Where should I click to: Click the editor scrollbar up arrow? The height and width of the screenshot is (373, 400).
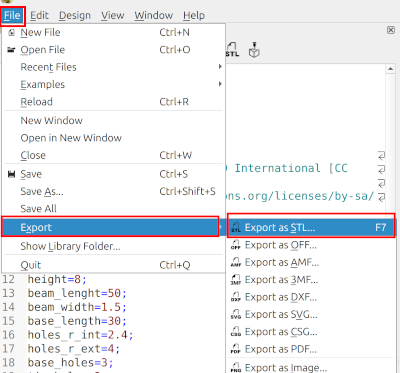(390, 69)
